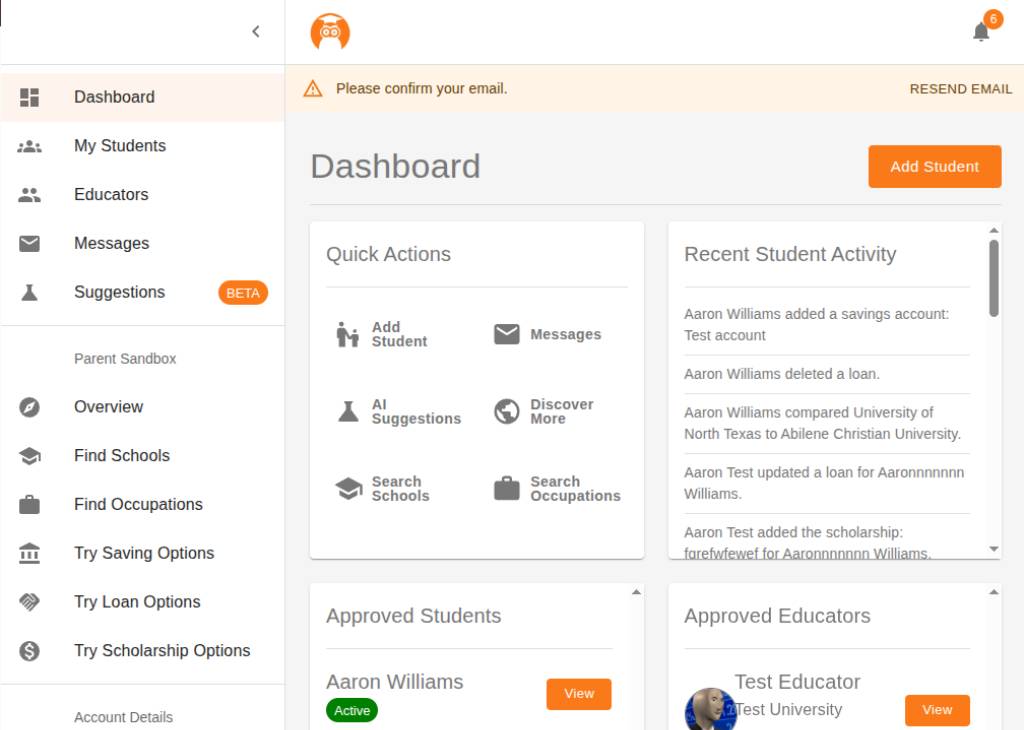Click the owl logo in header
This screenshot has width=1024, height=730.
coord(330,32)
